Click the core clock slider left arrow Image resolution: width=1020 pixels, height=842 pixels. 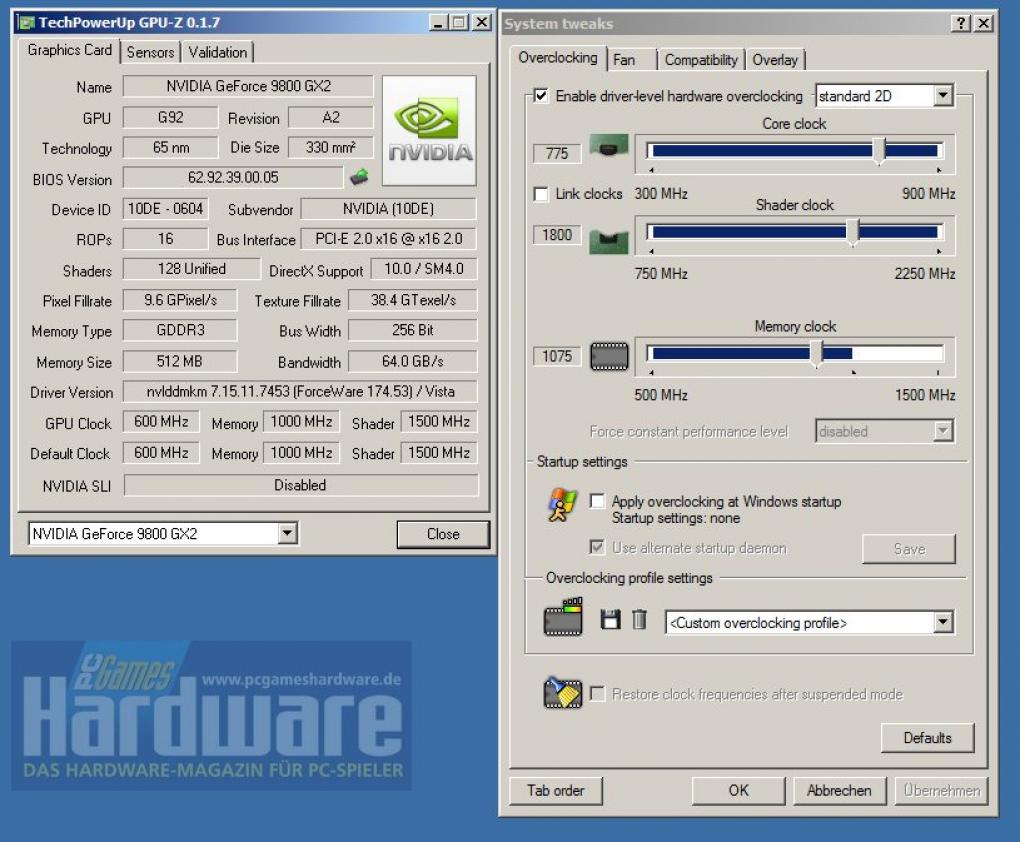click(651, 170)
